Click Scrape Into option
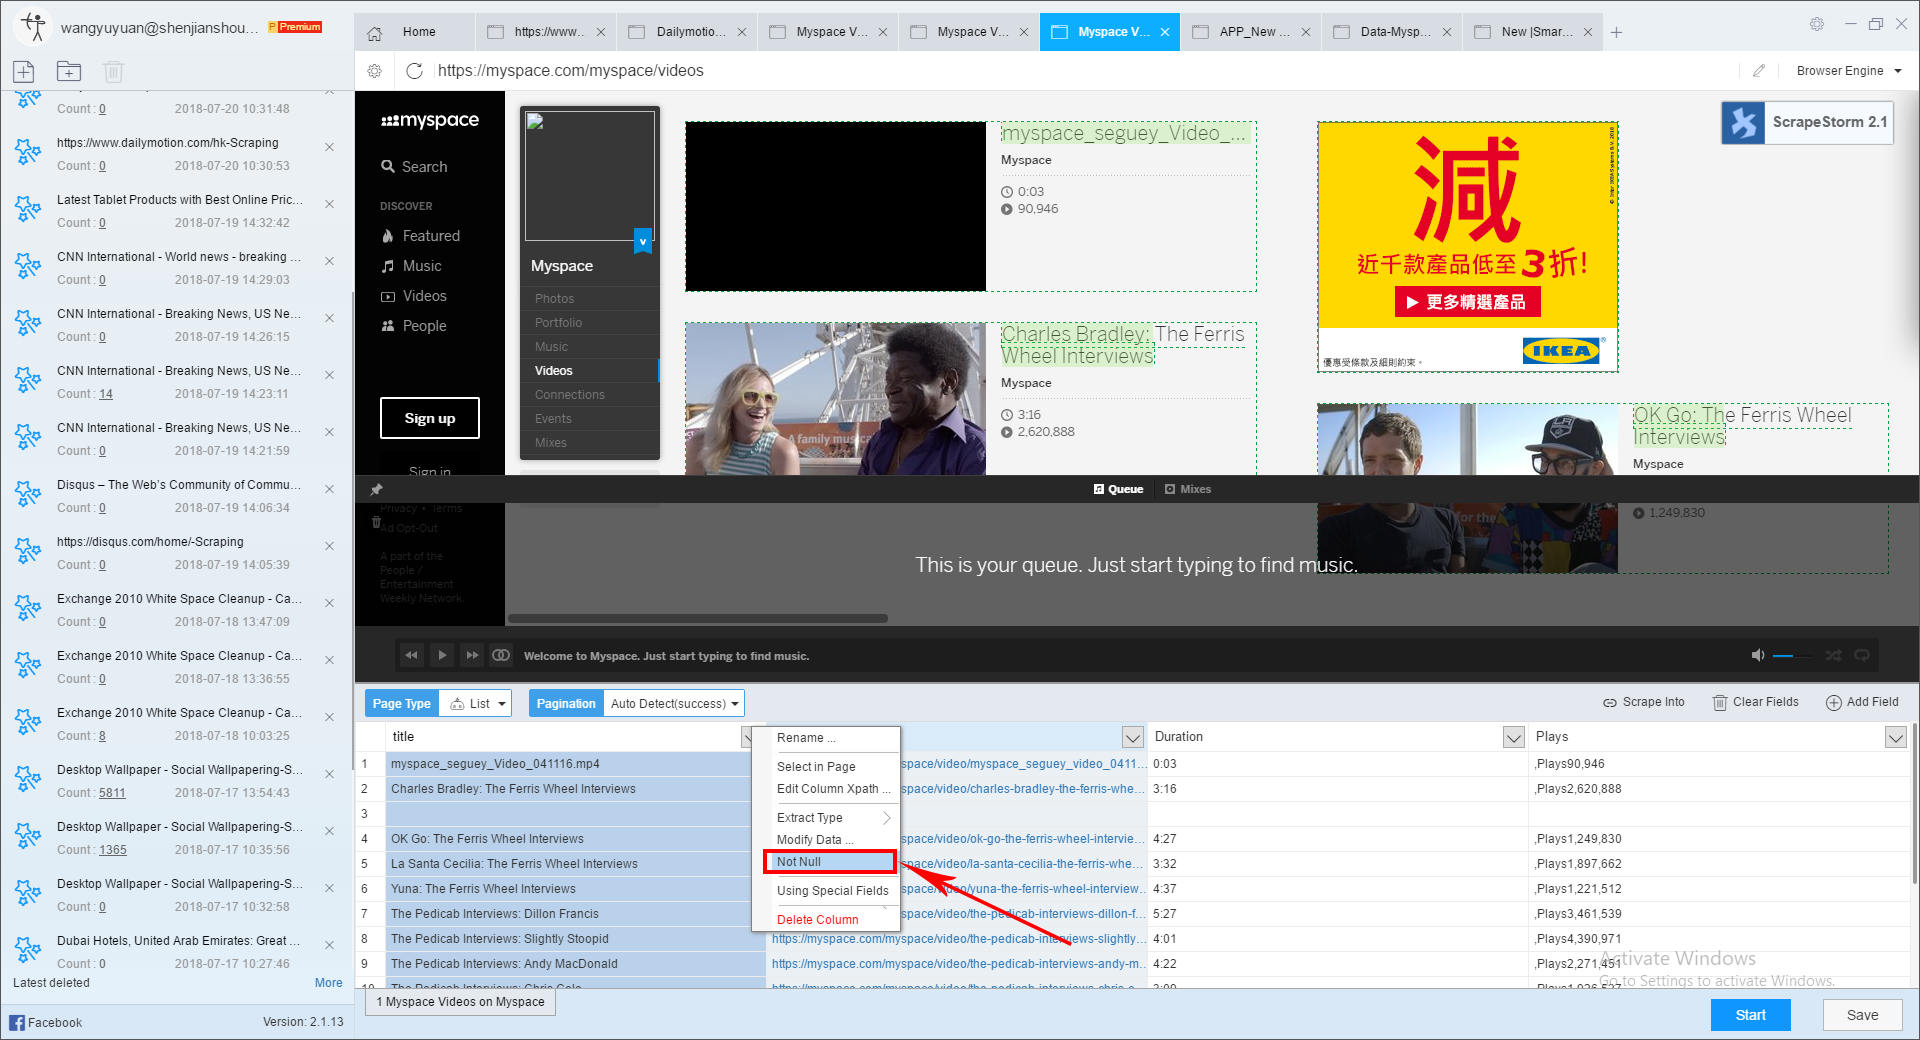1920x1040 pixels. pyautogui.click(x=1644, y=702)
